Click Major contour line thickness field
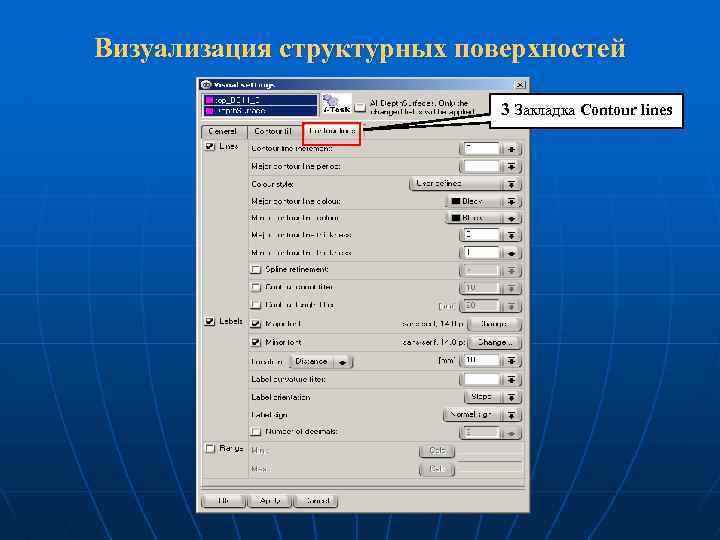720x540 pixels. click(480, 235)
